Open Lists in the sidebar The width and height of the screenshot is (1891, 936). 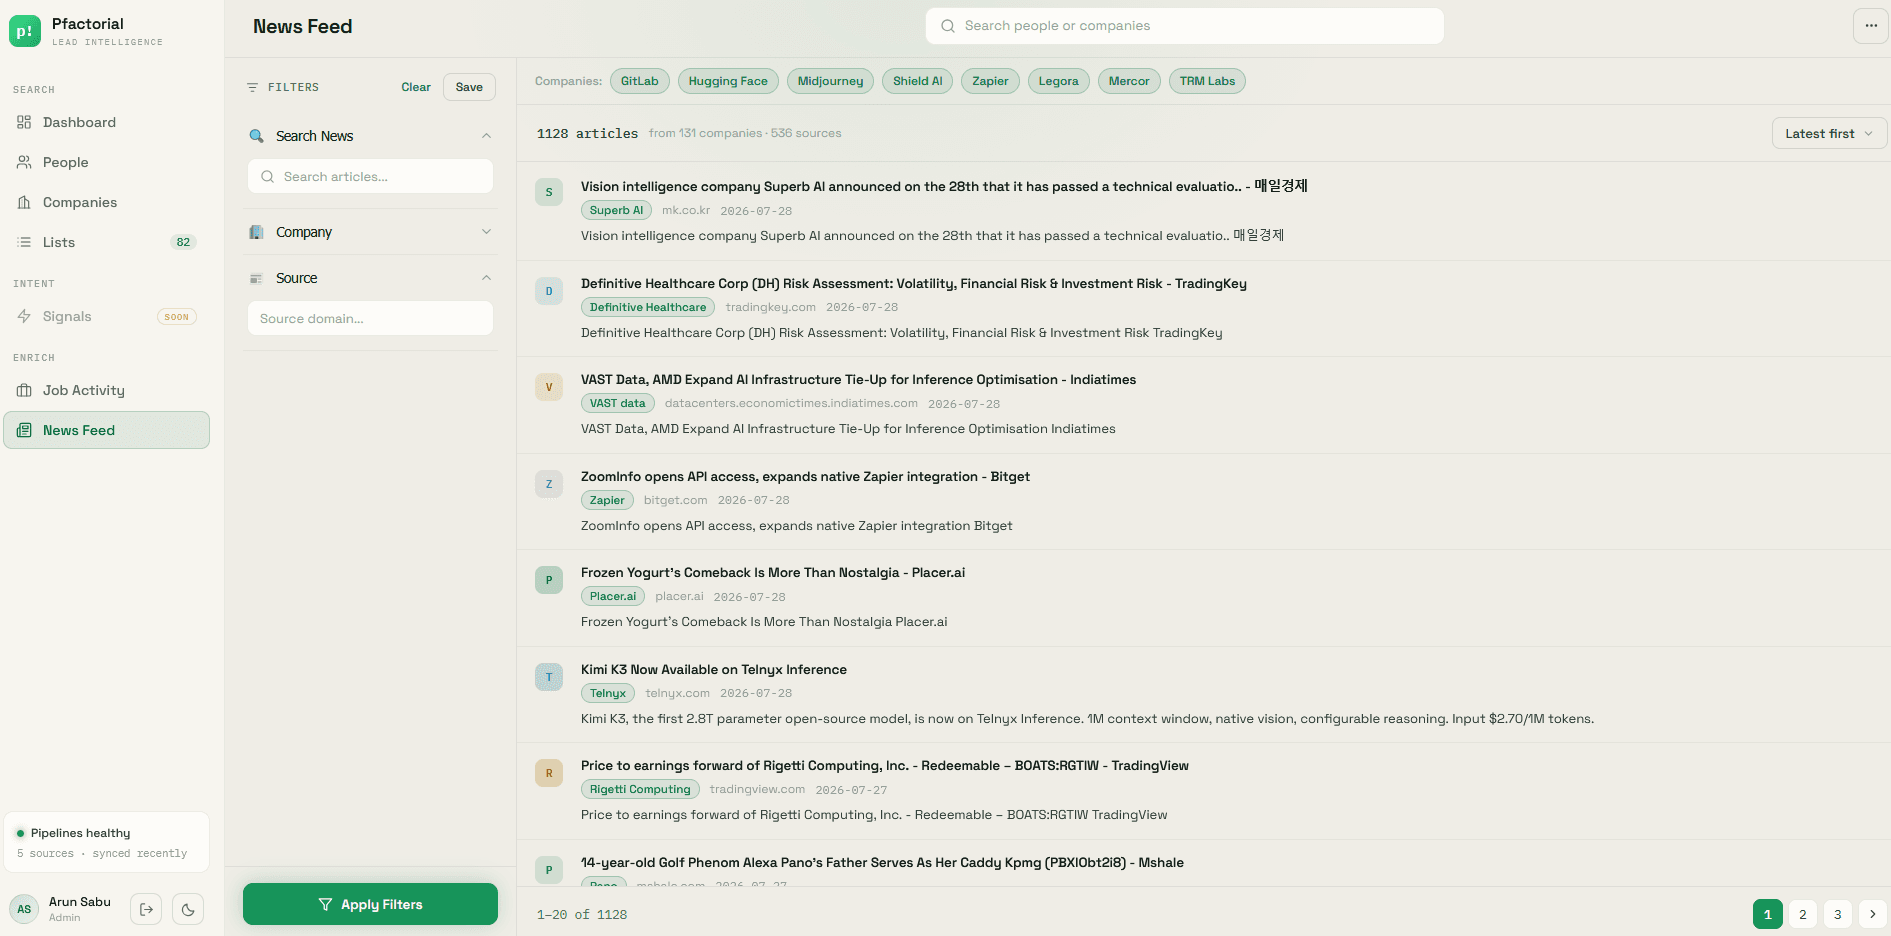(x=106, y=242)
